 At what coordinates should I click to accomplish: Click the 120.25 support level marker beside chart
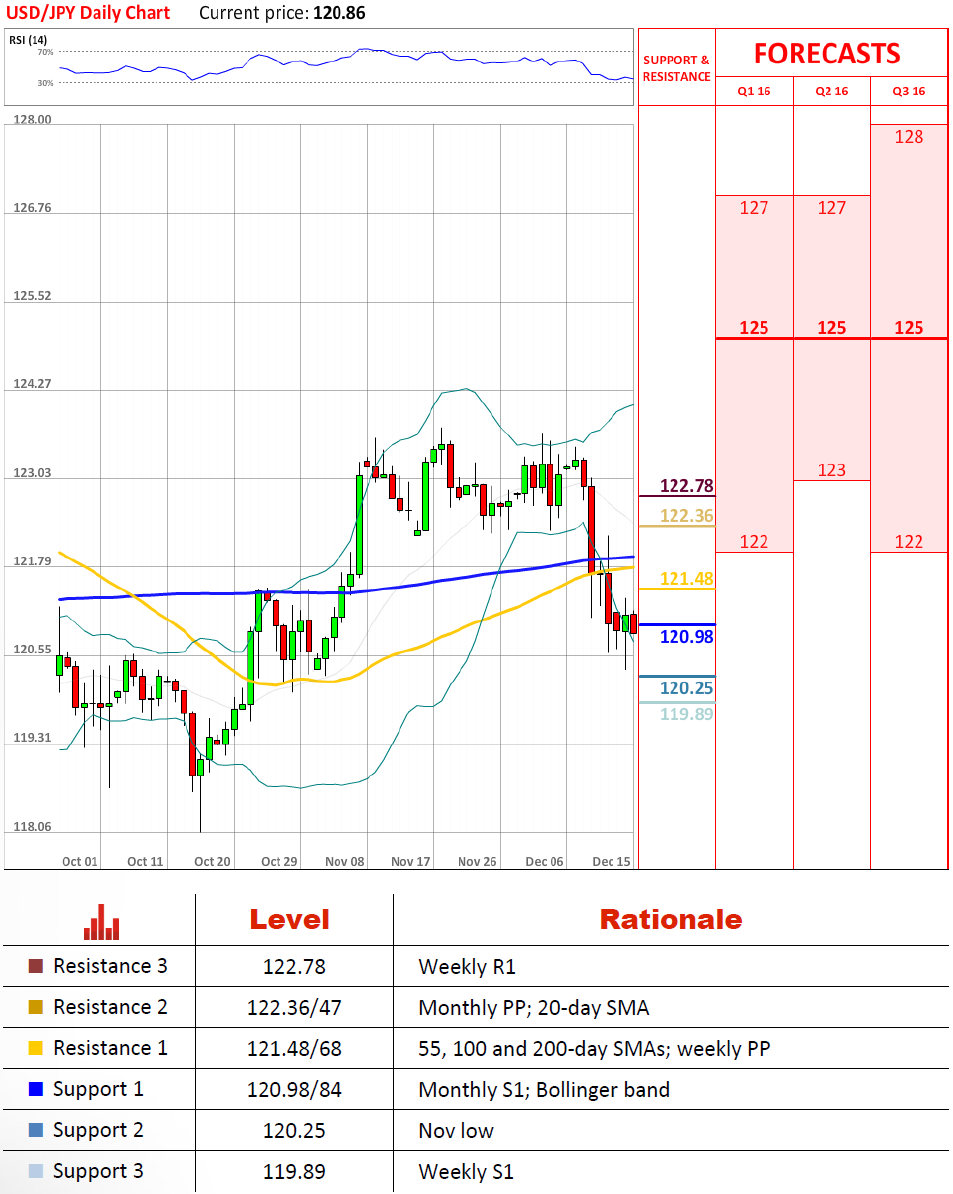click(x=687, y=688)
